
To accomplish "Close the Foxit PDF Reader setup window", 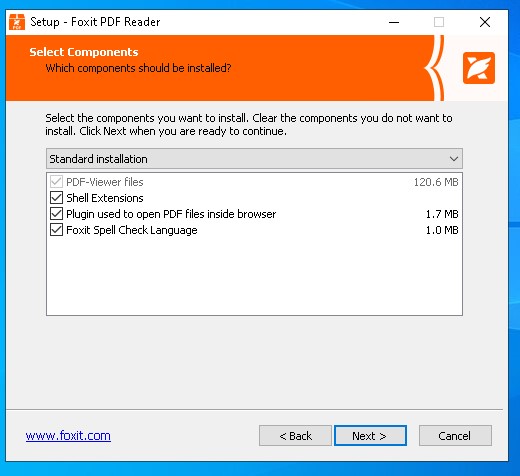I will click(485, 22).
